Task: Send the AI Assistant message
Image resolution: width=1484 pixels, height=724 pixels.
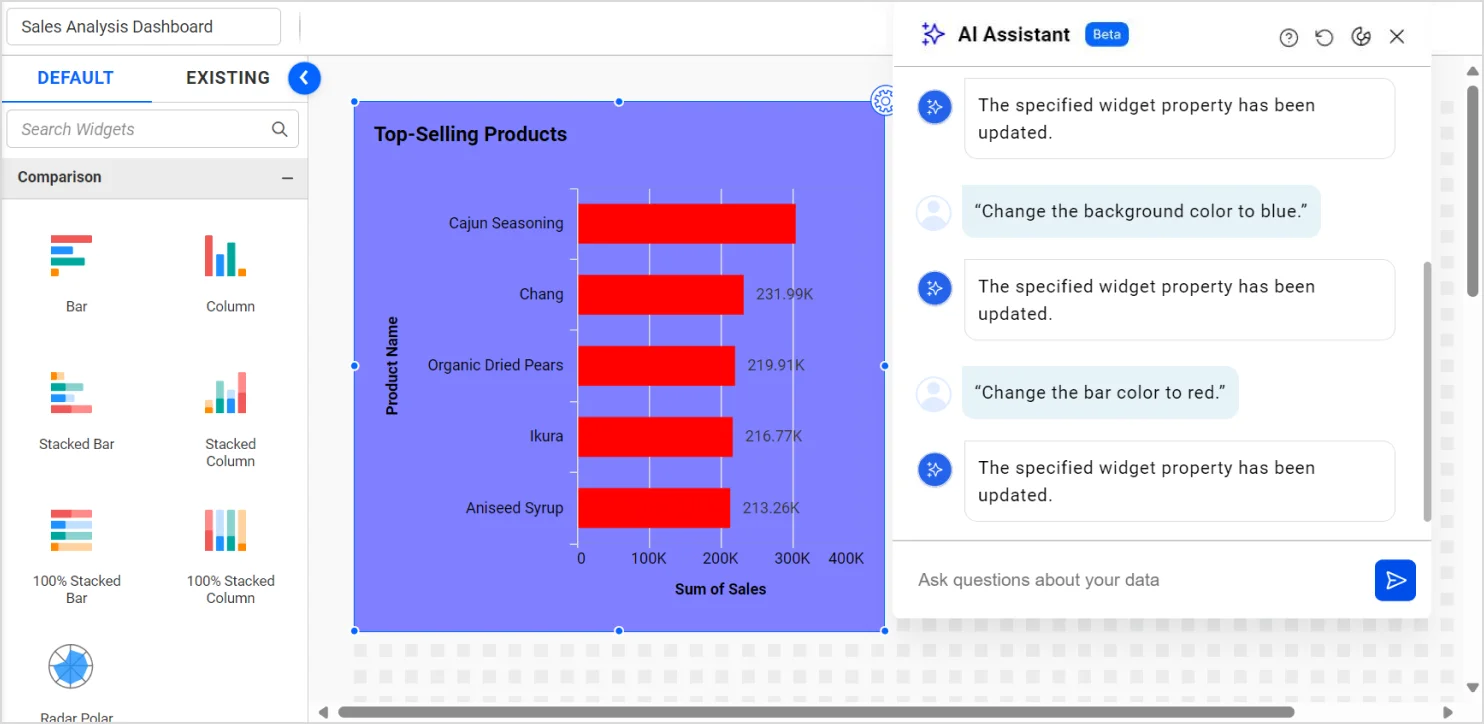Action: (1395, 580)
